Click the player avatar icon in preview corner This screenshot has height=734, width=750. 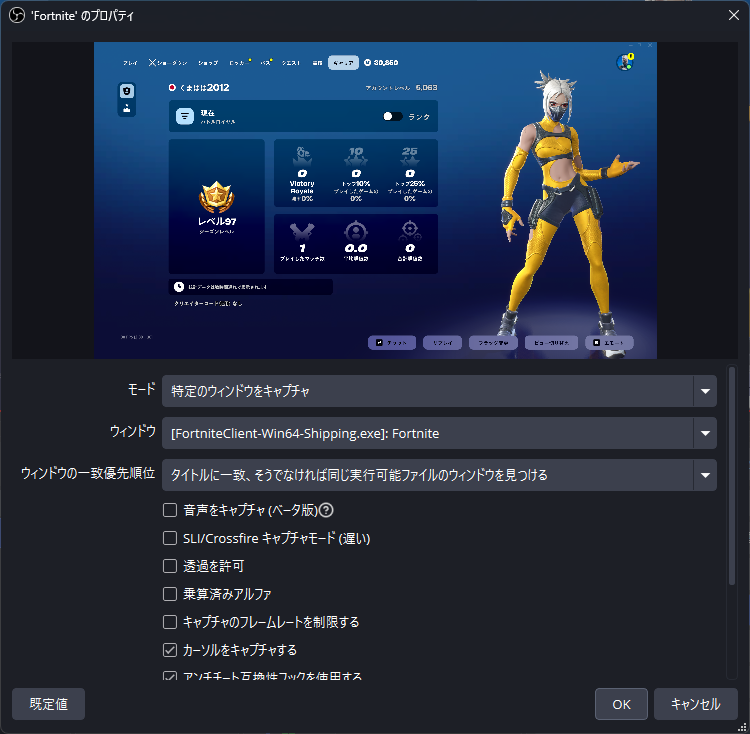pos(625,62)
